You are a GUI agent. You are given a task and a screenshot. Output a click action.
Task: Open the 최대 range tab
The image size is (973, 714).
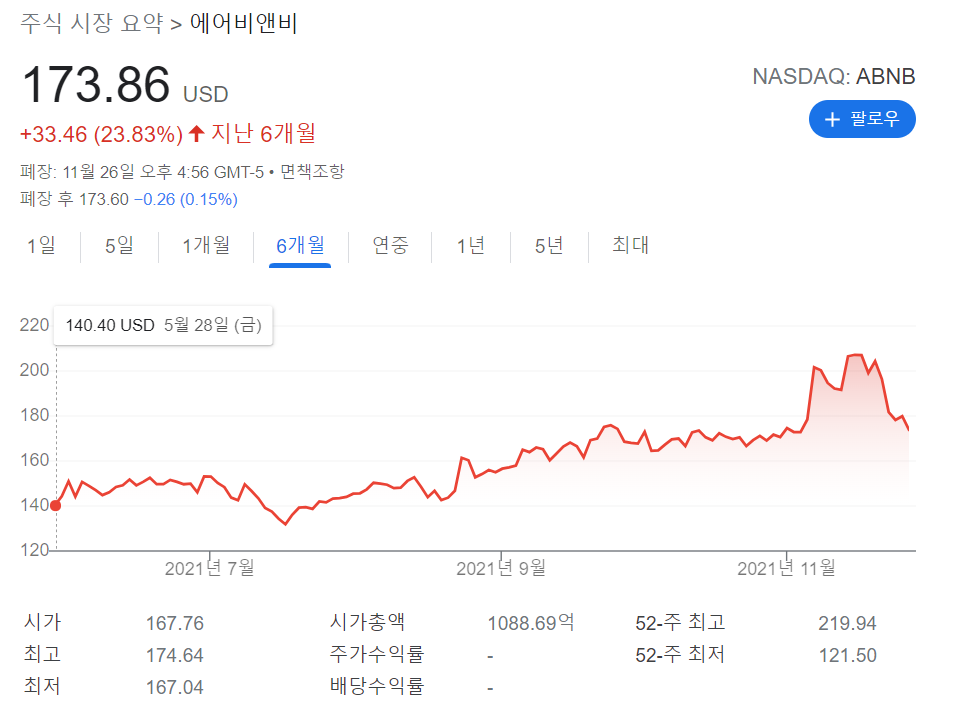point(630,246)
